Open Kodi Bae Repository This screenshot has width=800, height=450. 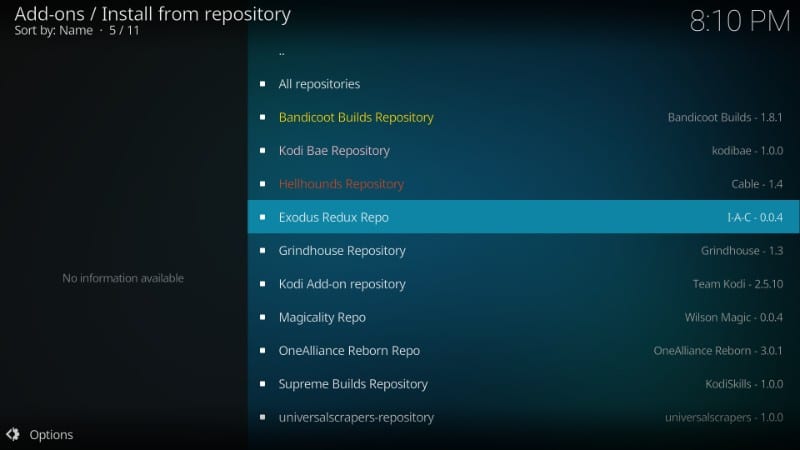point(523,151)
